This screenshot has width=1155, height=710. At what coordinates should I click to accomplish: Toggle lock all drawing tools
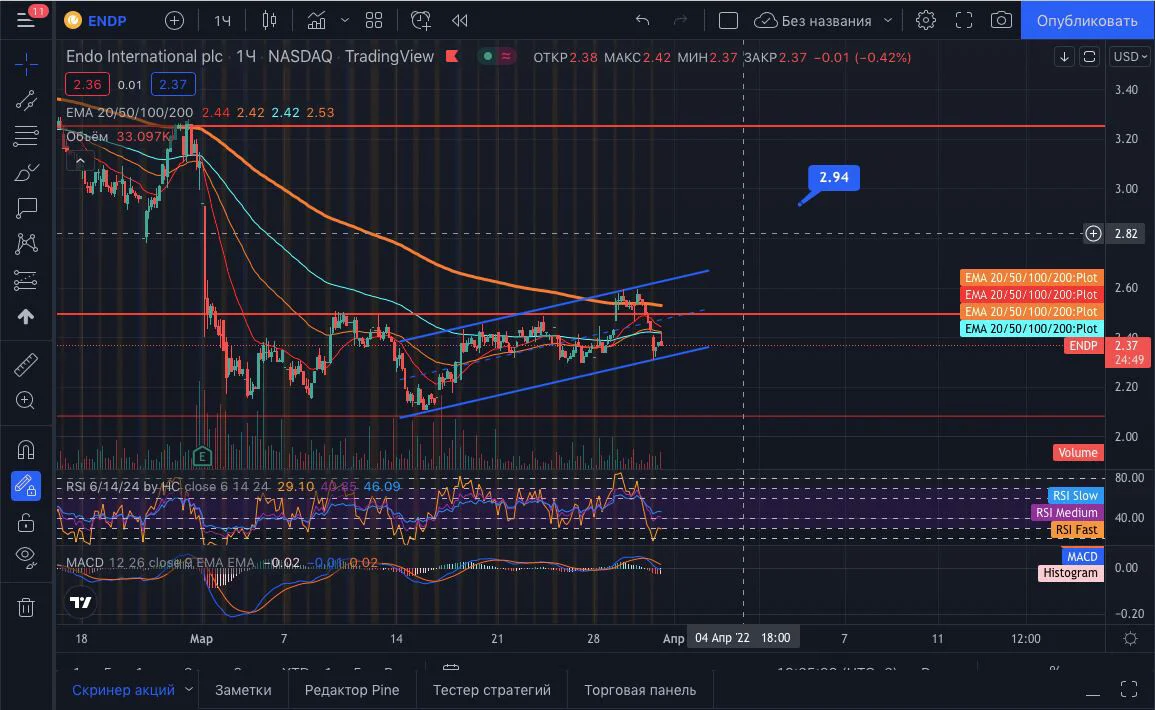click(x=26, y=522)
